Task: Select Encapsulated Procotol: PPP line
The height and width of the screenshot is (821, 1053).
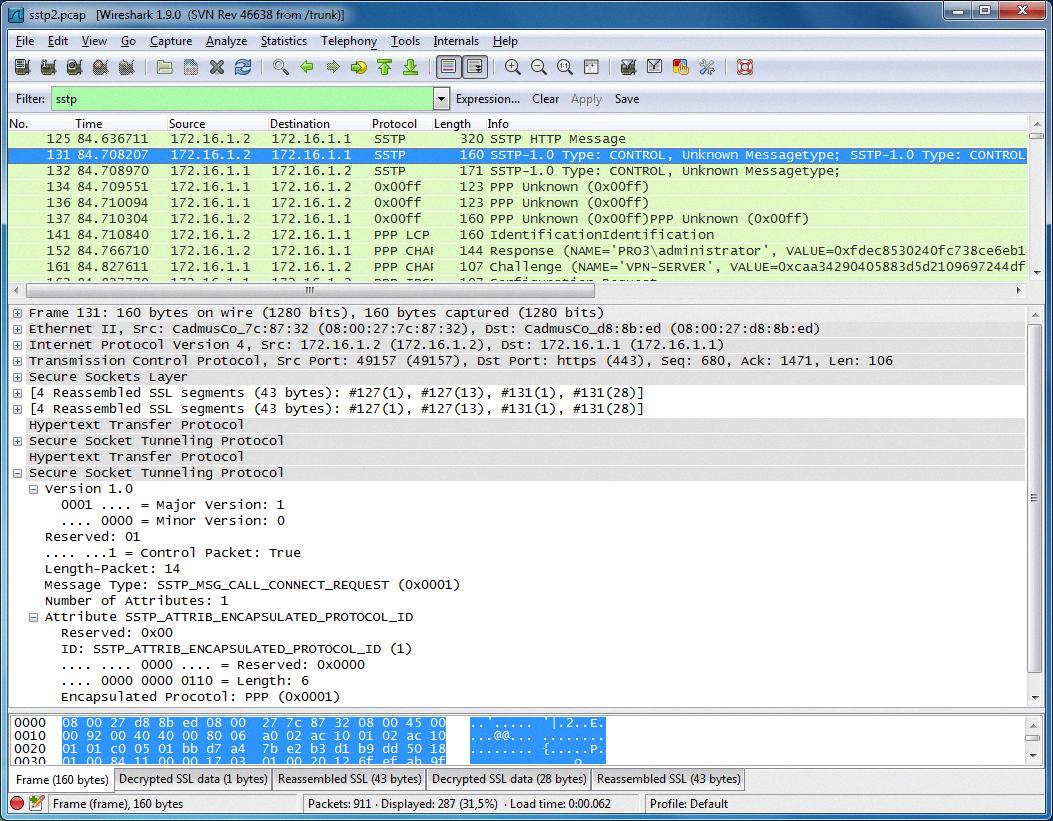Action: coord(200,697)
